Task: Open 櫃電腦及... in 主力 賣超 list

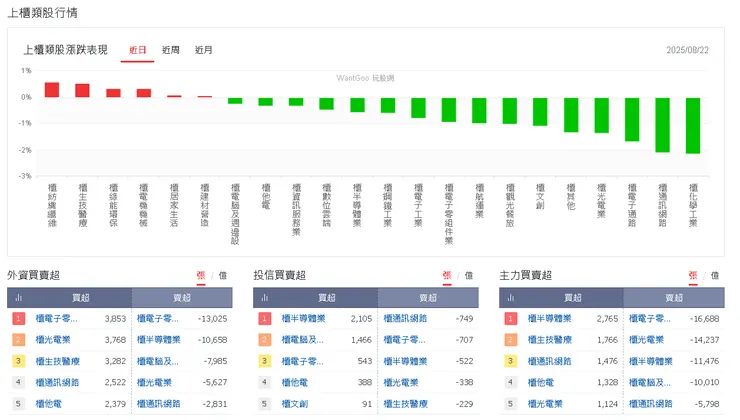Action: click(x=649, y=382)
